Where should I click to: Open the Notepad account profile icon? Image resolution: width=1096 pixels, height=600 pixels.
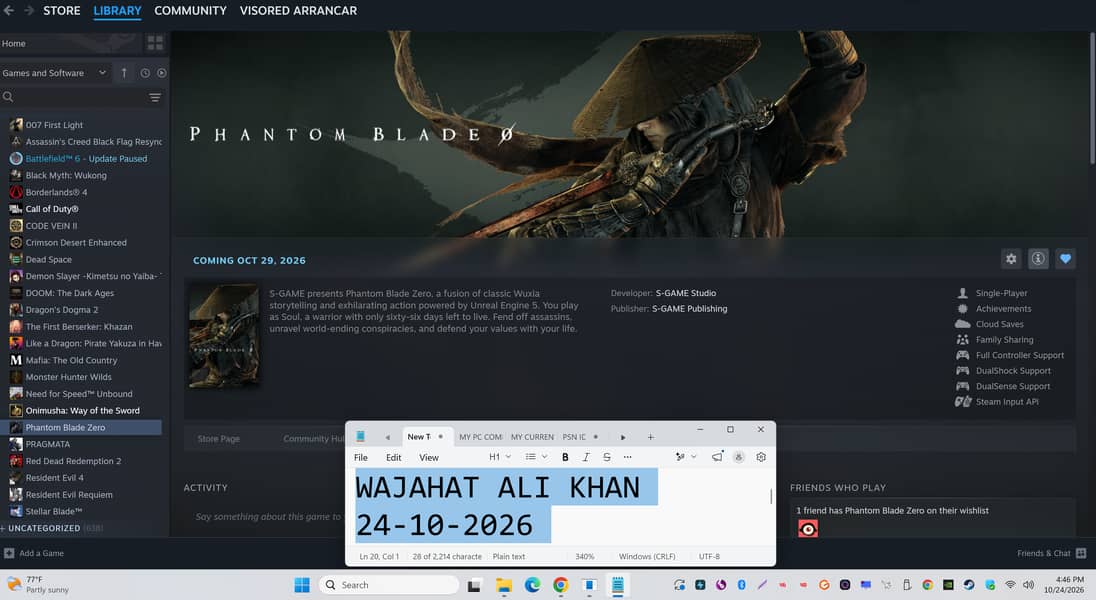tap(739, 457)
